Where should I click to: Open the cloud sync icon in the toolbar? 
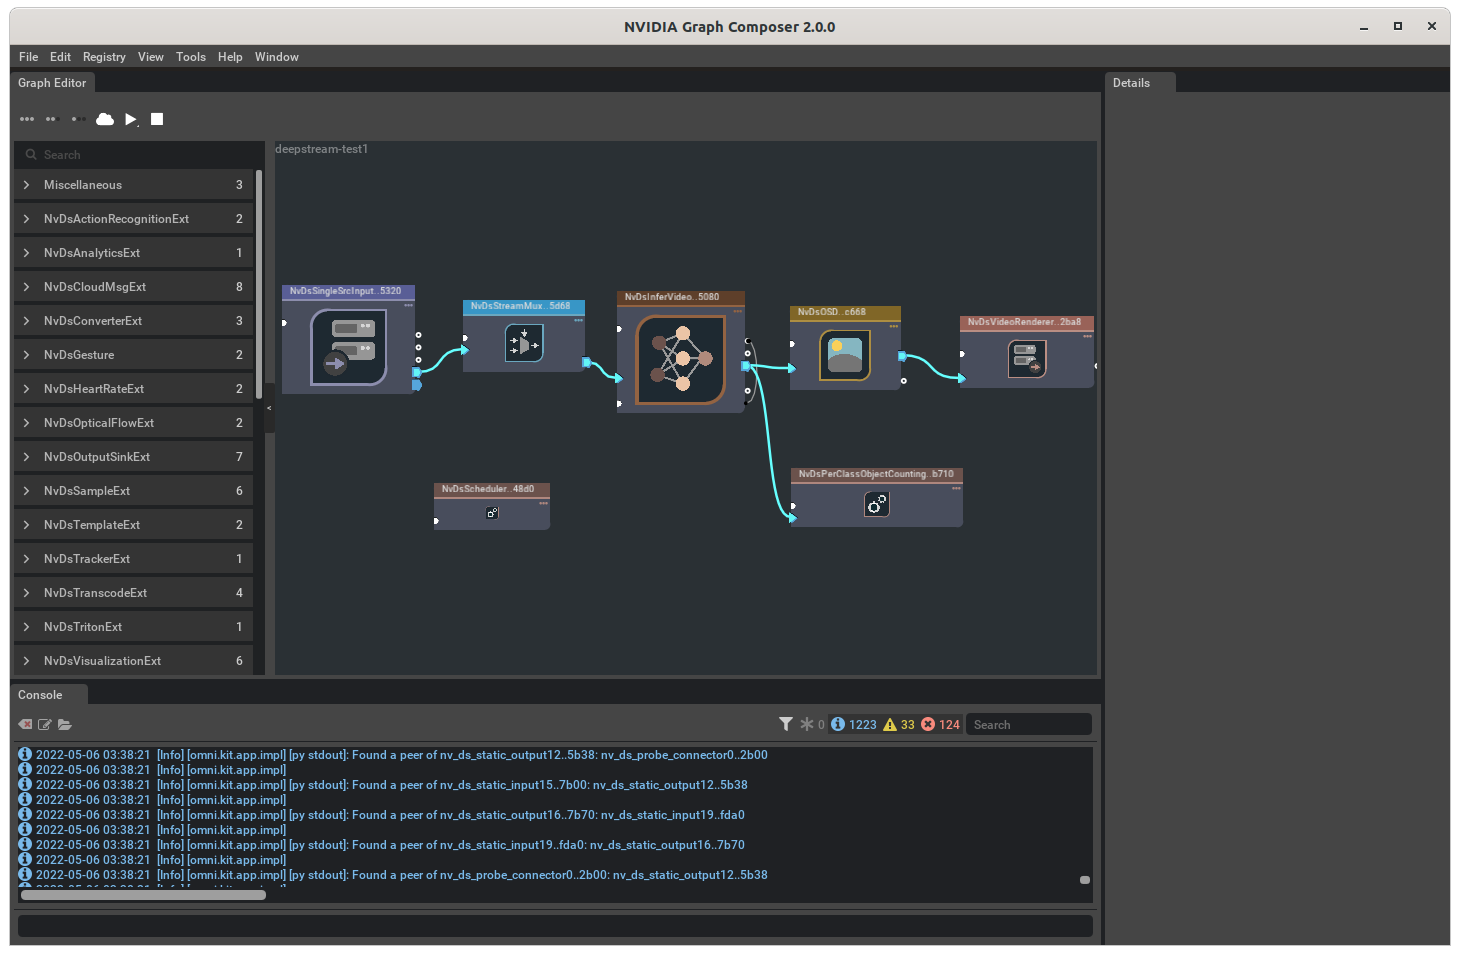(105, 118)
